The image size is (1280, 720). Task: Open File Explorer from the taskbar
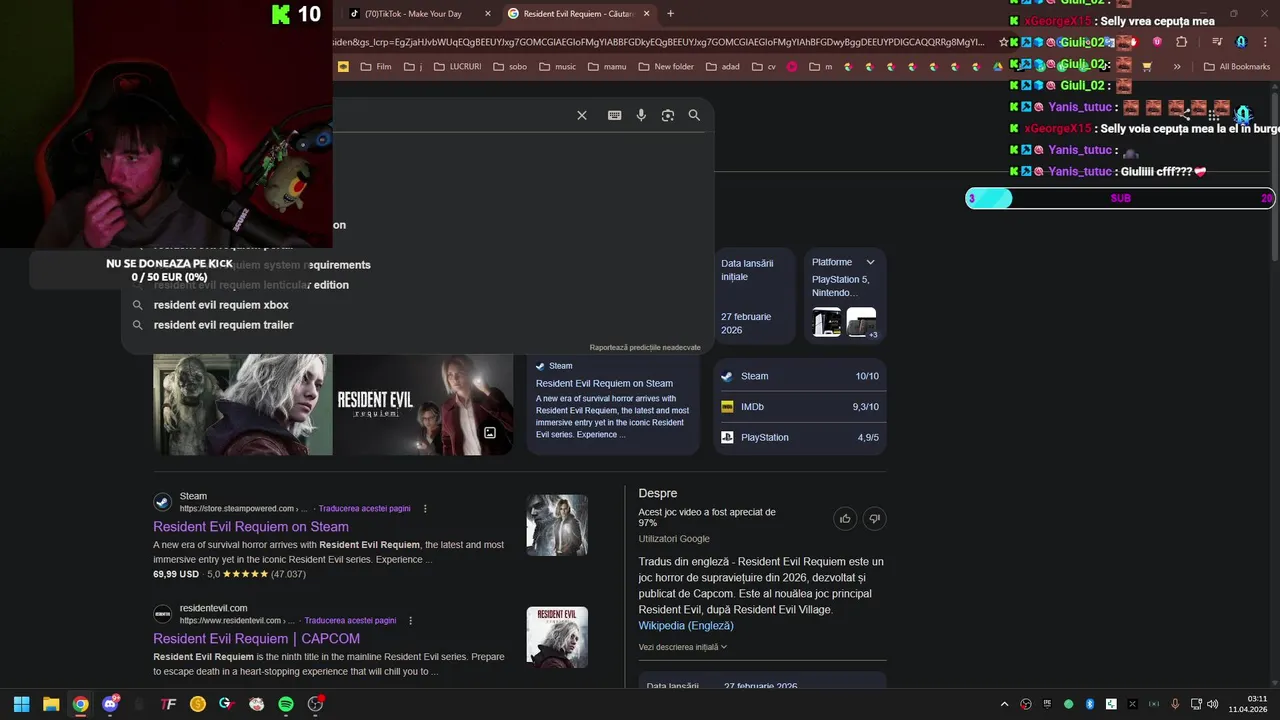click(51, 704)
